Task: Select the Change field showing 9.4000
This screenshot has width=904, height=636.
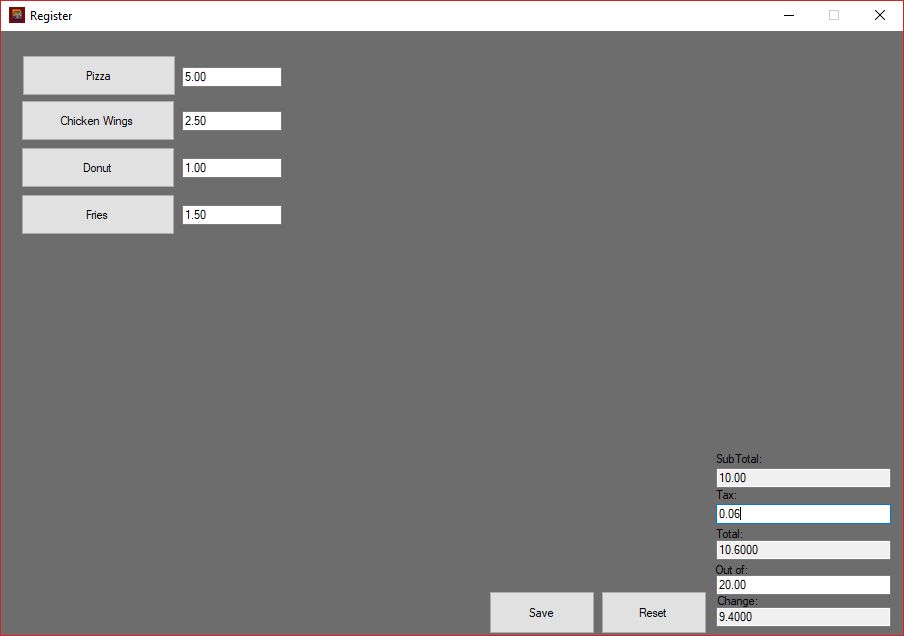Action: point(803,617)
